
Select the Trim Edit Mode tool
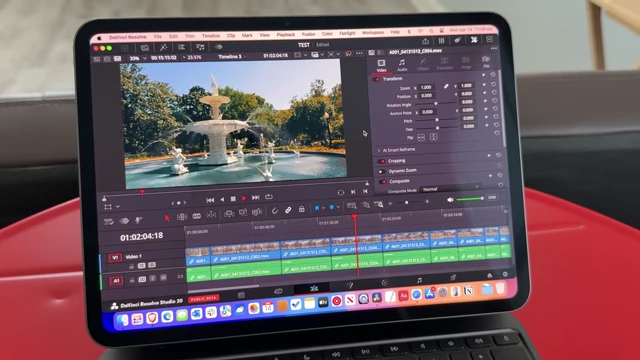pos(182,217)
